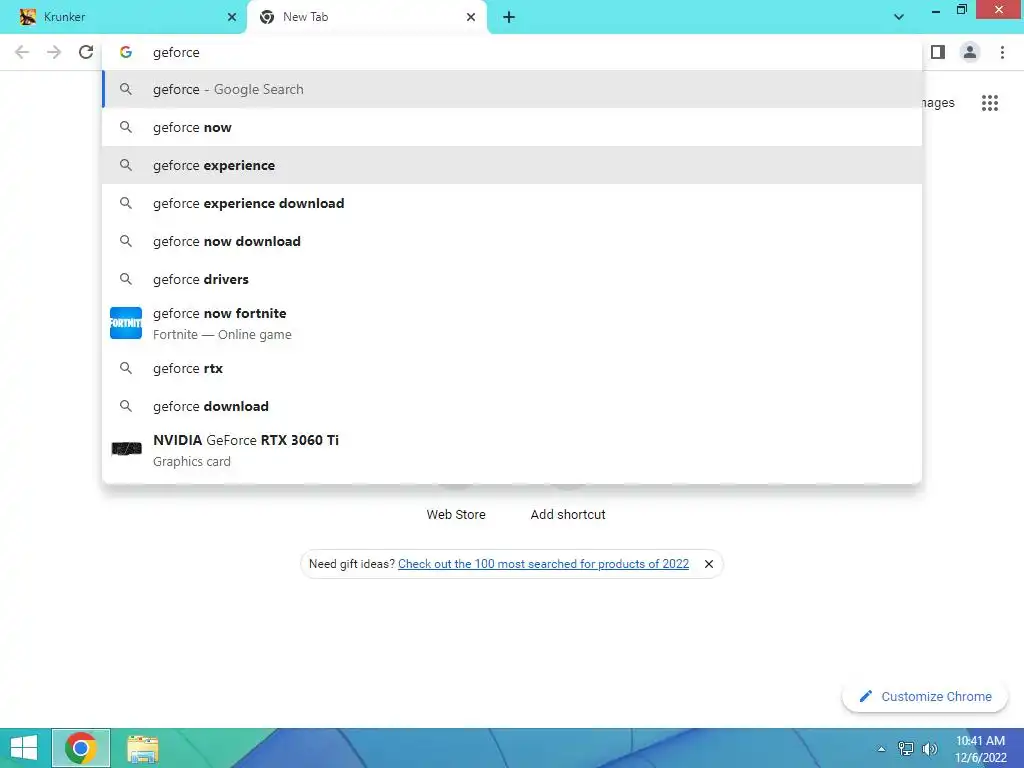Select the NVIDIA GeForce RTX 3060 Ti suggestion

coord(512,450)
